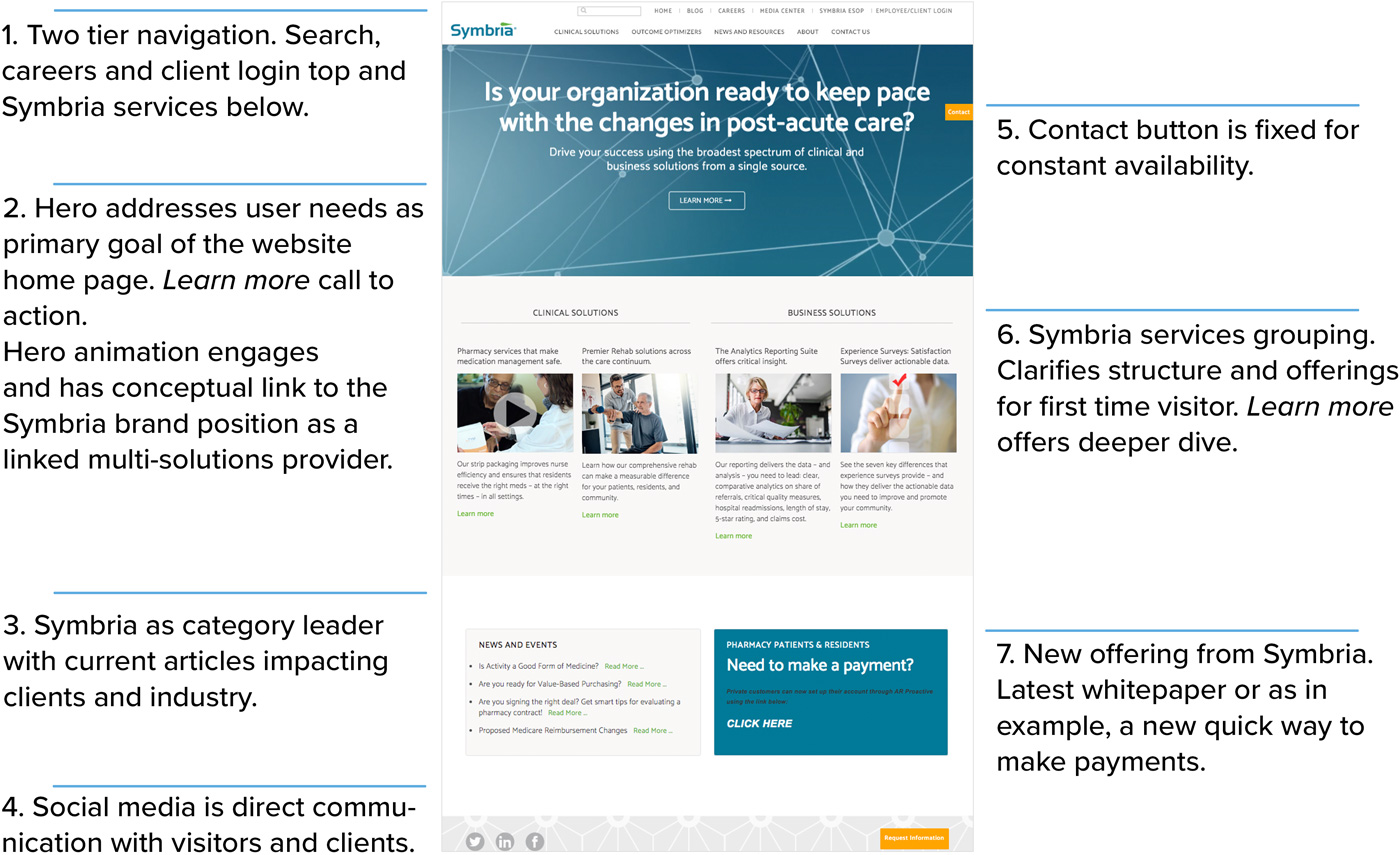Click Learn more under strip packaging description
The width and height of the screenshot is (1400, 855).
[477, 513]
